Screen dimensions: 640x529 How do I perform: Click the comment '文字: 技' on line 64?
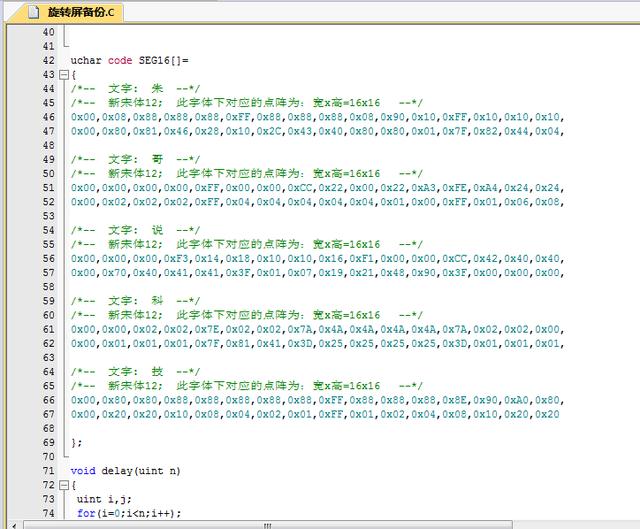136,371
